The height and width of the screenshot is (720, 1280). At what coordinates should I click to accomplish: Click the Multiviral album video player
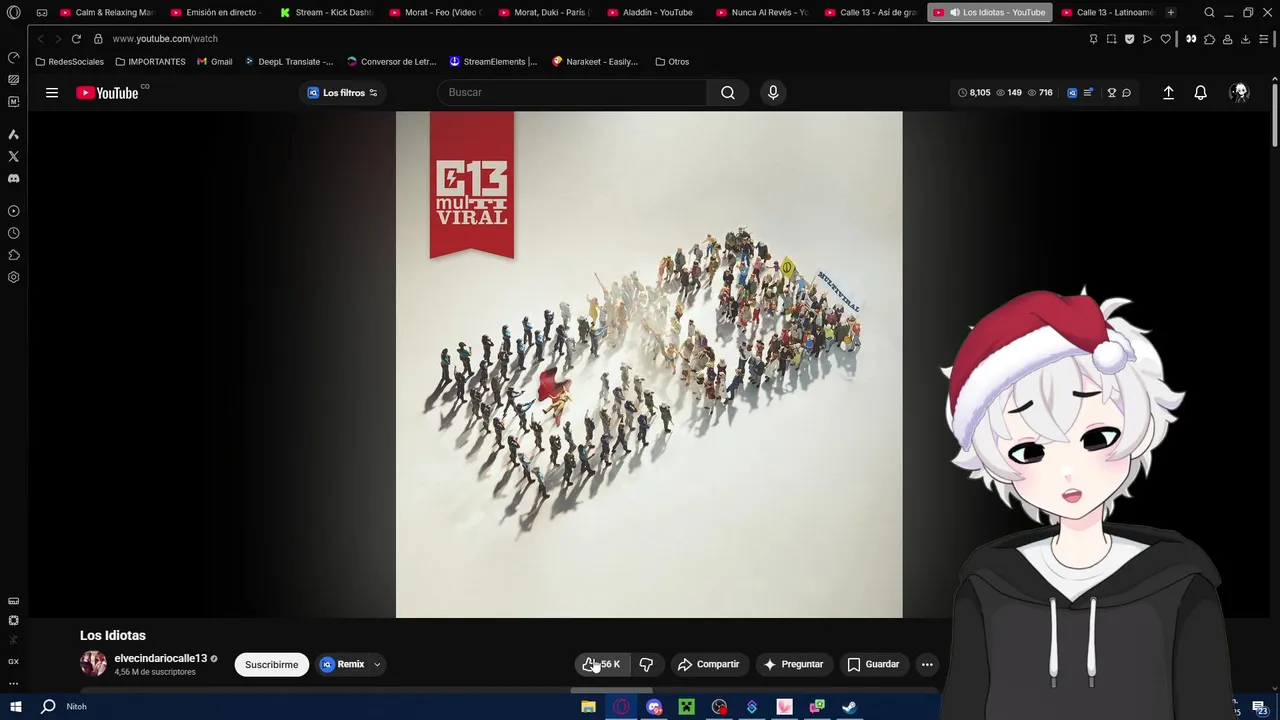(649, 364)
